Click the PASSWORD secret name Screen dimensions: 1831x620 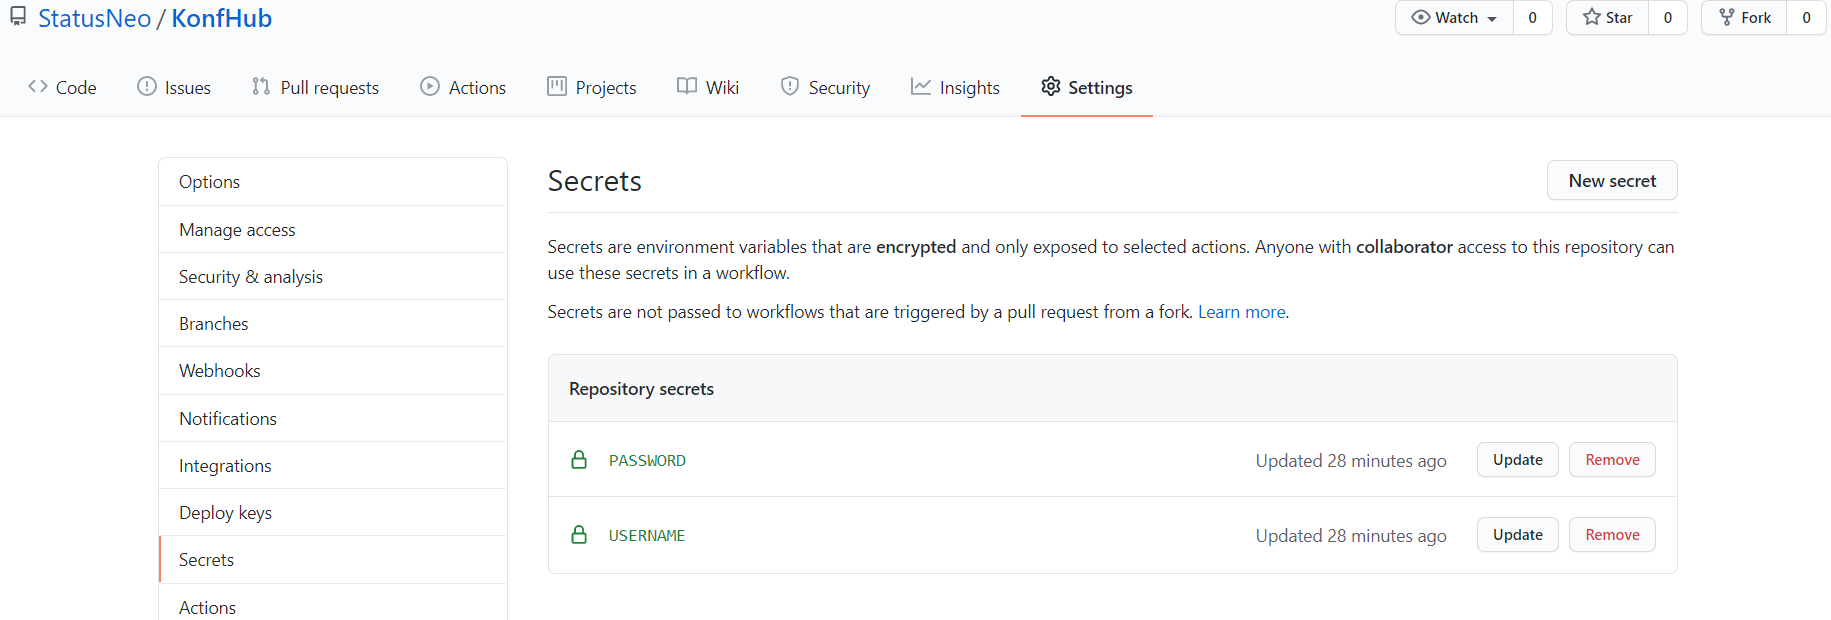coord(647,460)
